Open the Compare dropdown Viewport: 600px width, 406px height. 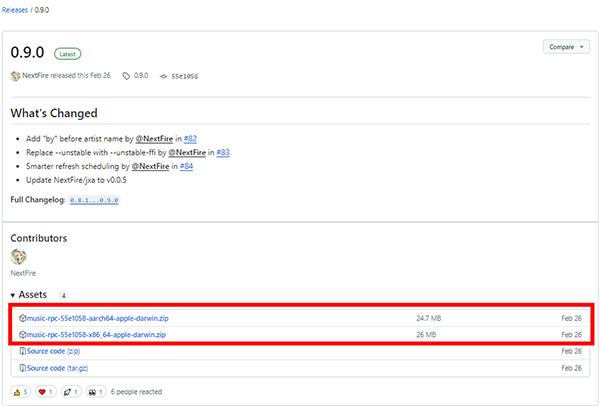(x=566, y=47)
